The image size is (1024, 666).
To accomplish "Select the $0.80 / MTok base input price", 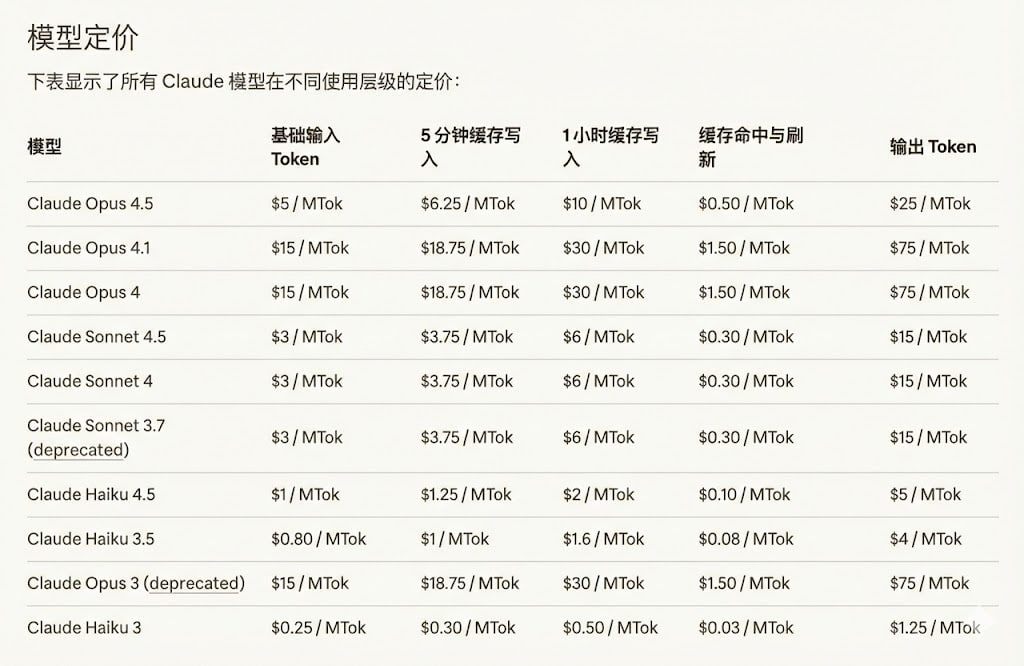I will click(x=318, y=539).
